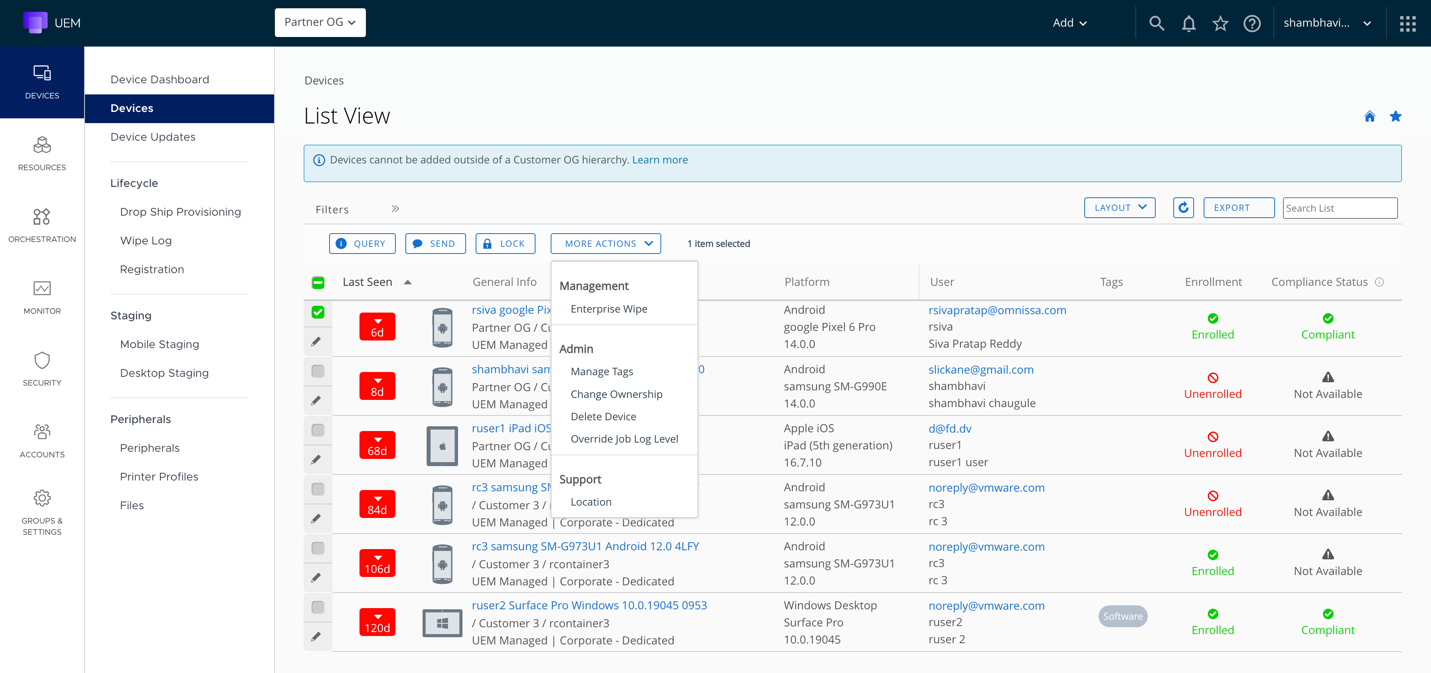Open the Partner OG selector
The width and height of the screenshot is (1431, 673).
click(x=320, y=22)
